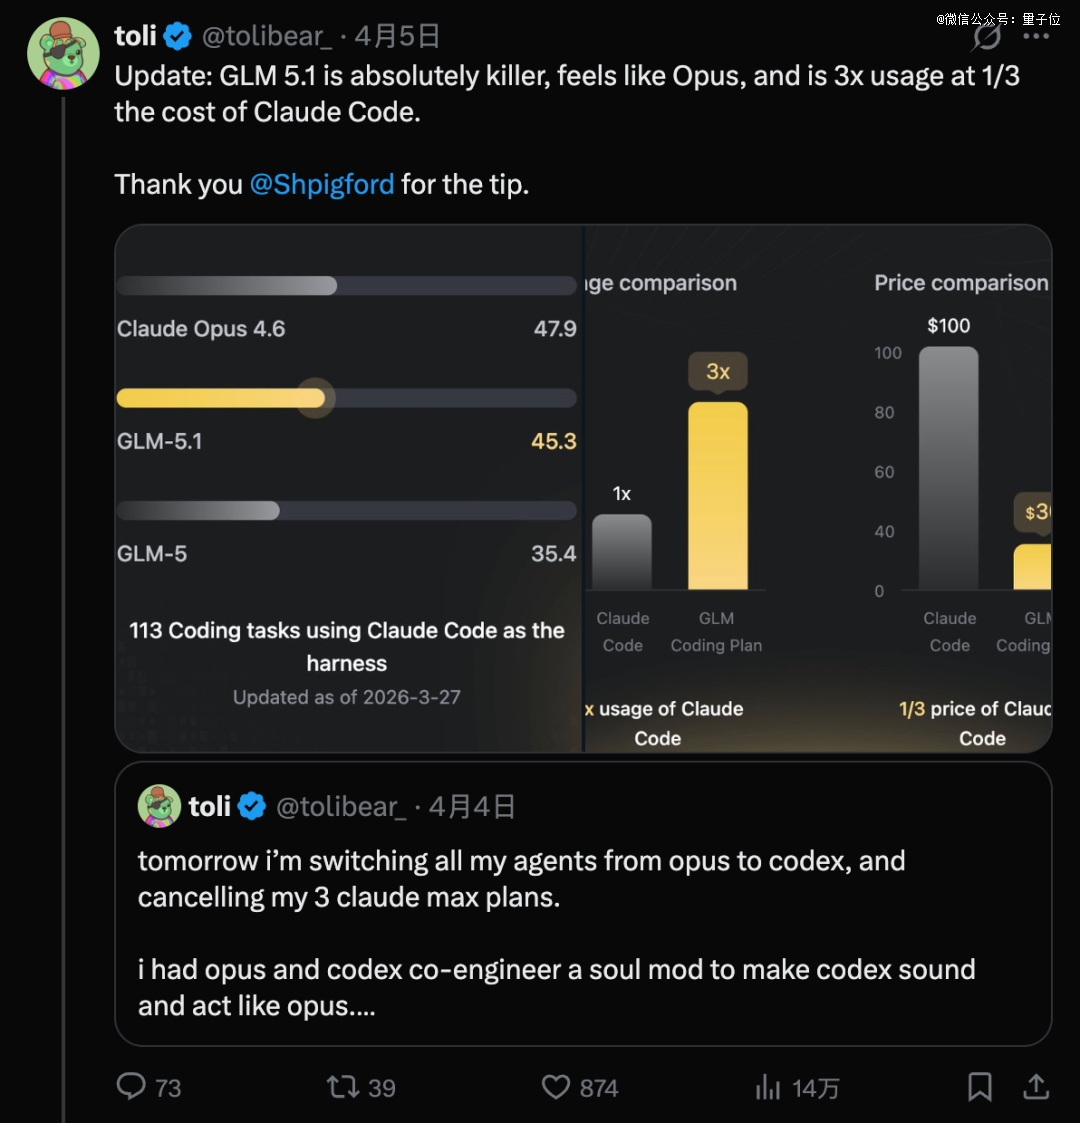Screen dimensions: 1080x1123
Task: Click the "toli" display name at top
Action: [135, 37]
